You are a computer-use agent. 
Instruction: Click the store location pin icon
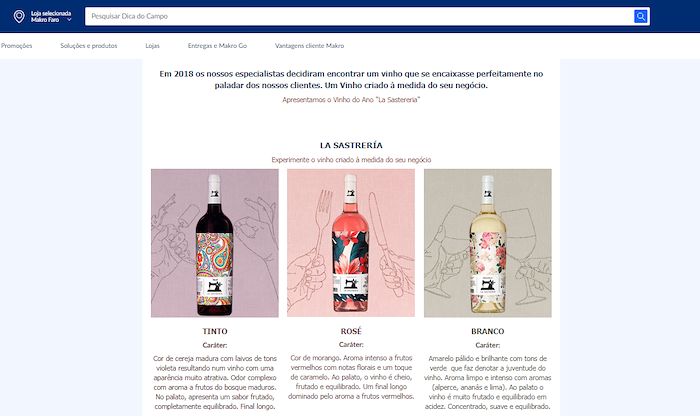tap(19, 17)
